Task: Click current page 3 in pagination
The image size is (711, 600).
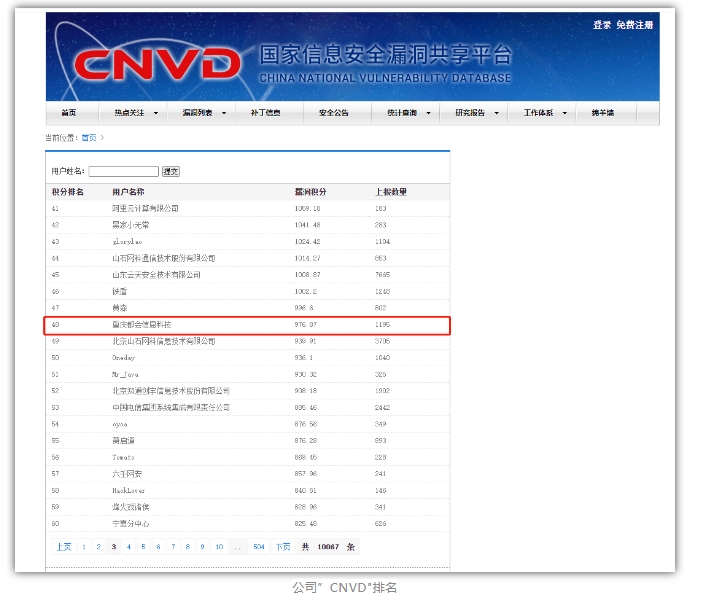Action: click(114, 547)
